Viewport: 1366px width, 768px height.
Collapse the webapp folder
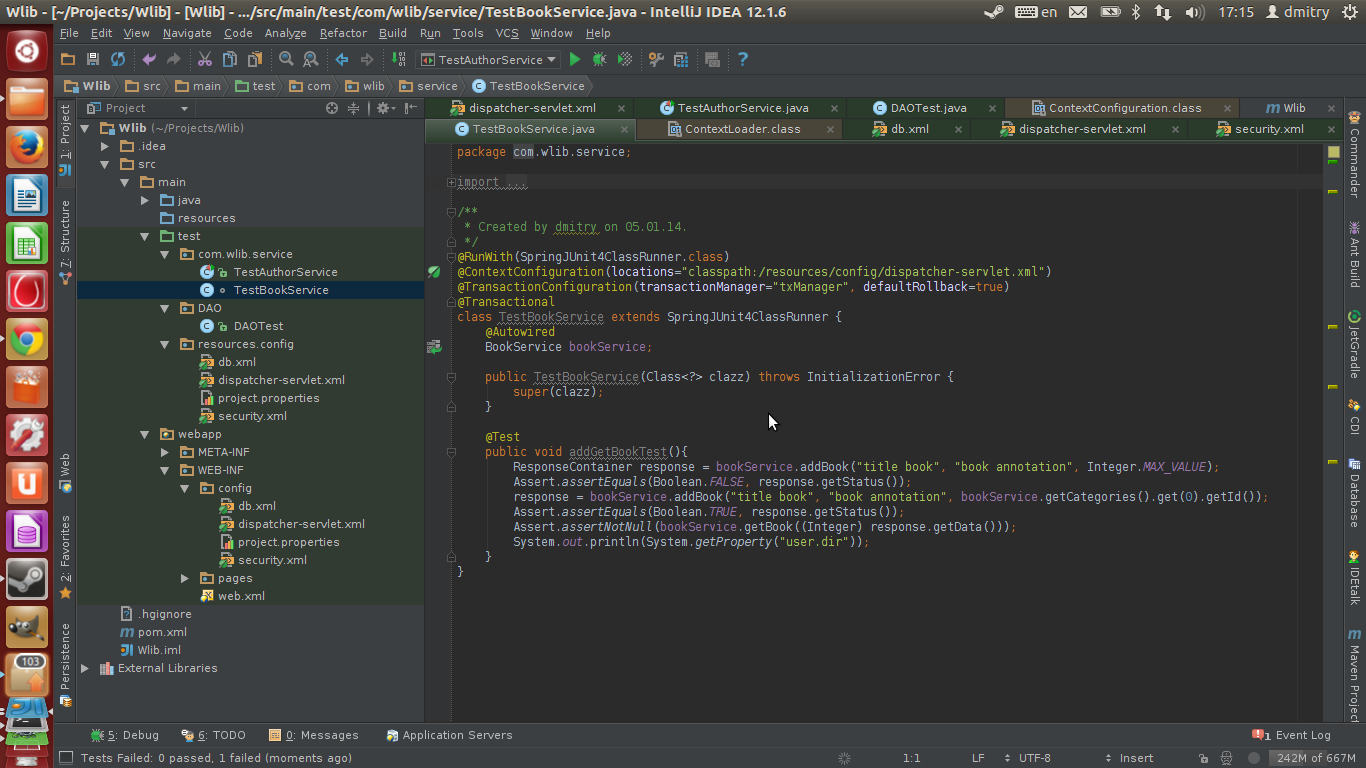145,434
